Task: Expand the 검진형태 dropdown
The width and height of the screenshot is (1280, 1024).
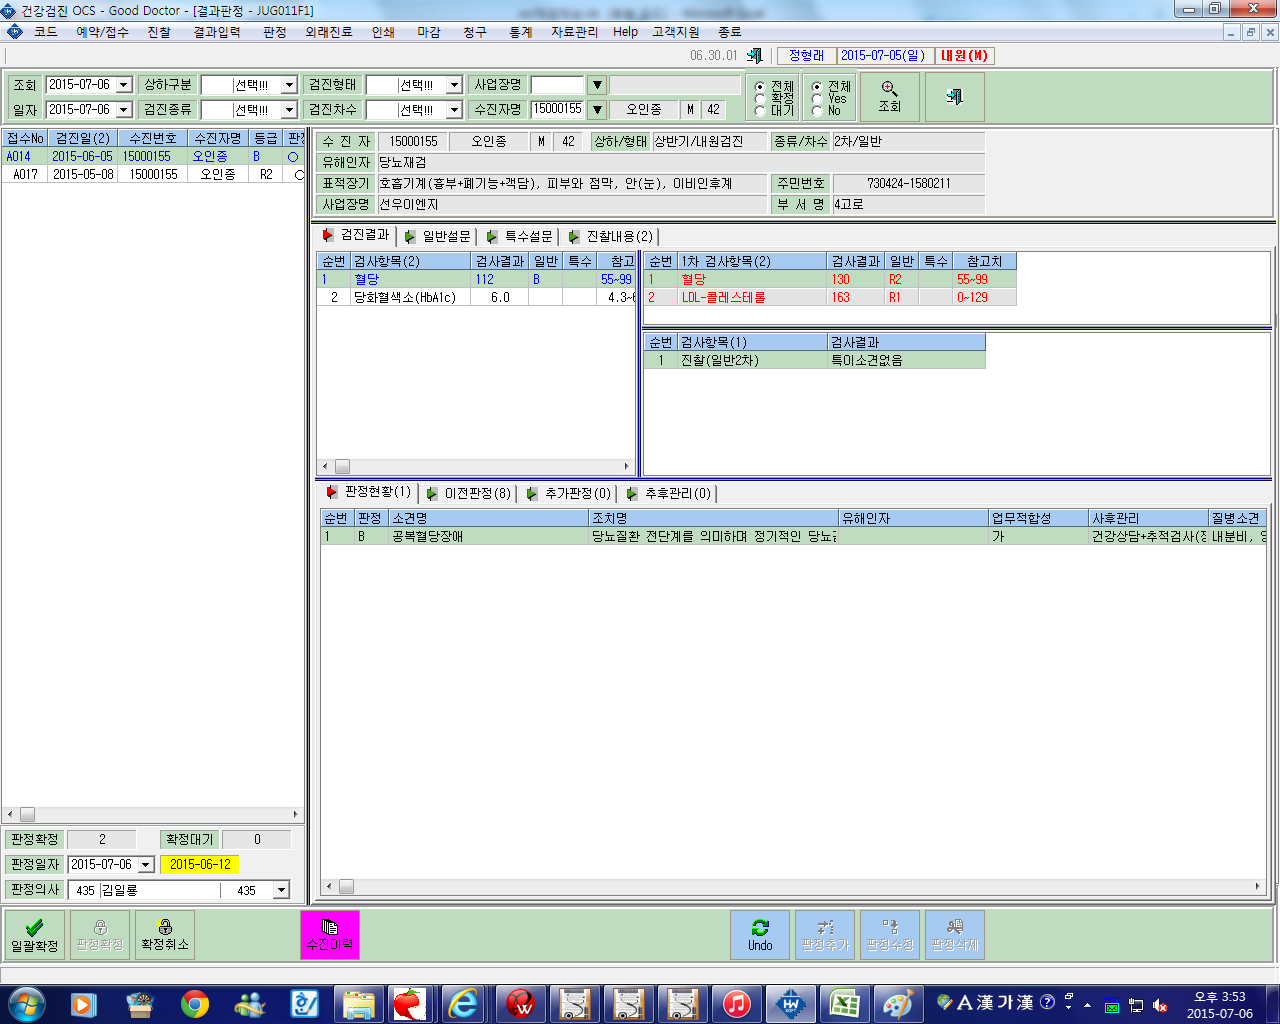Action: pos(454,85)
